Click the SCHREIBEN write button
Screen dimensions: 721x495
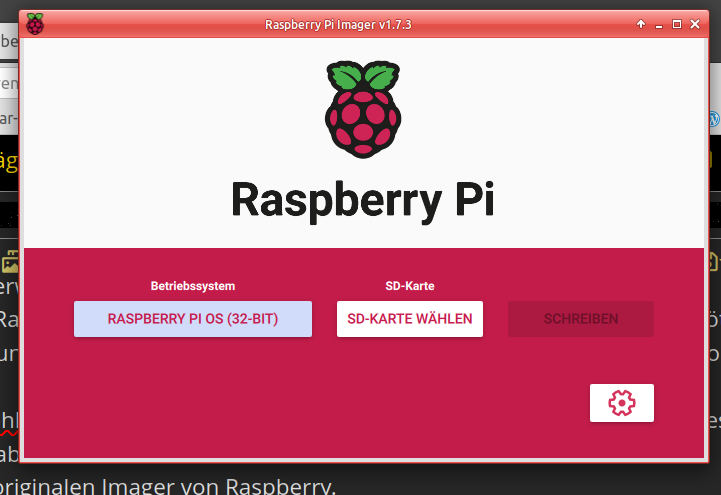click(581, 319)
